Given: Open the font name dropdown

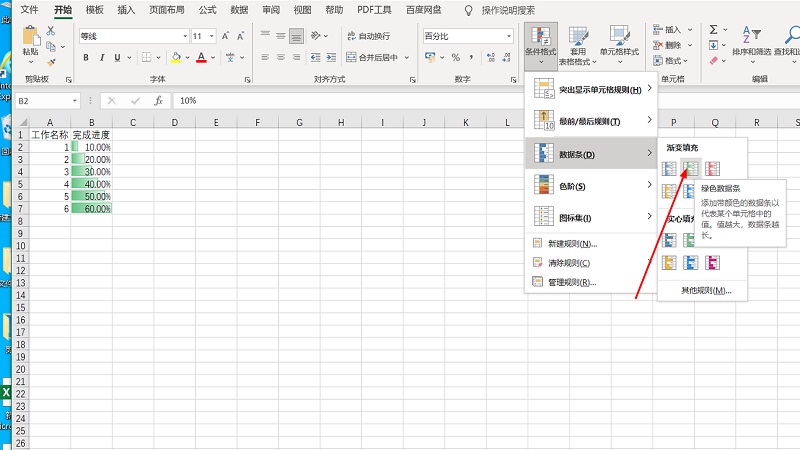Looking at the screenshot, I should tap(184, 36).
